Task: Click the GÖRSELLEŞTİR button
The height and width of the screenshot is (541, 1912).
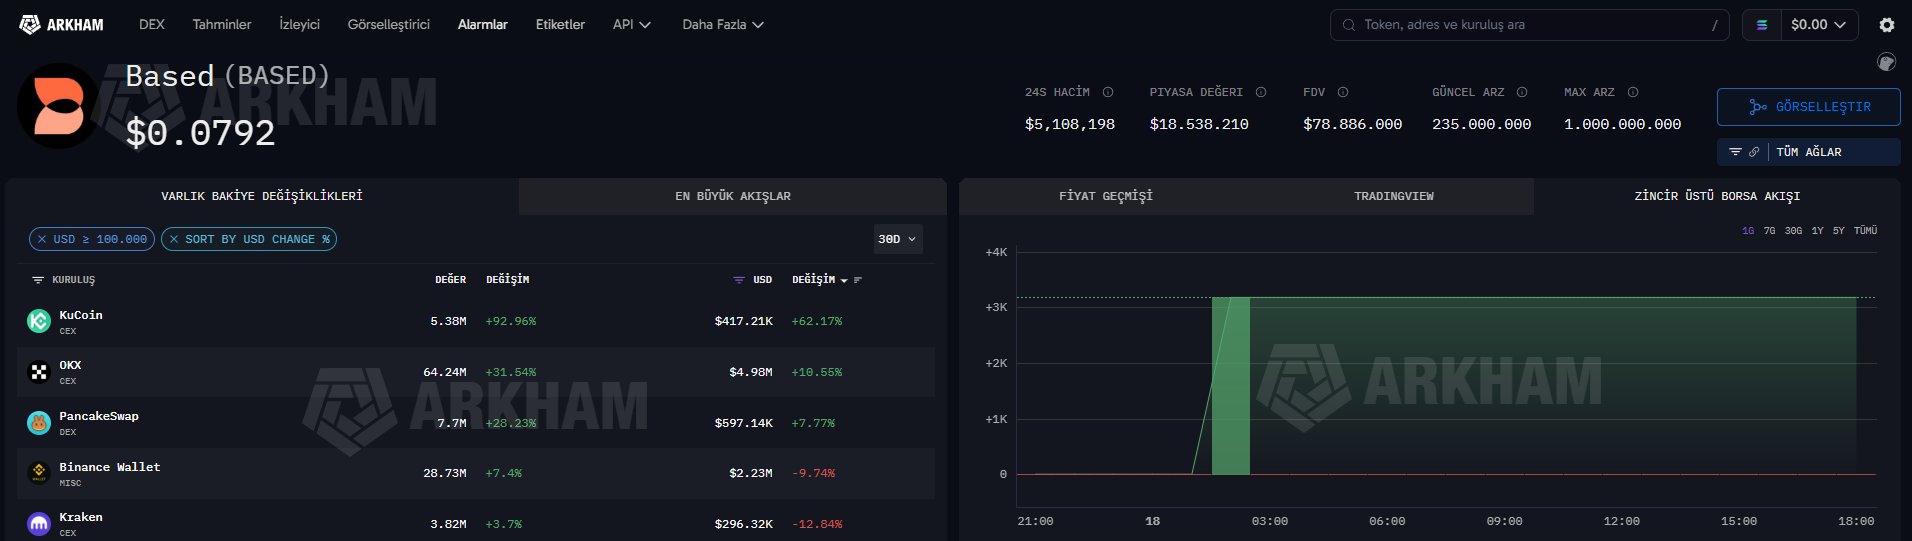Action: [x=1809, y=107]
